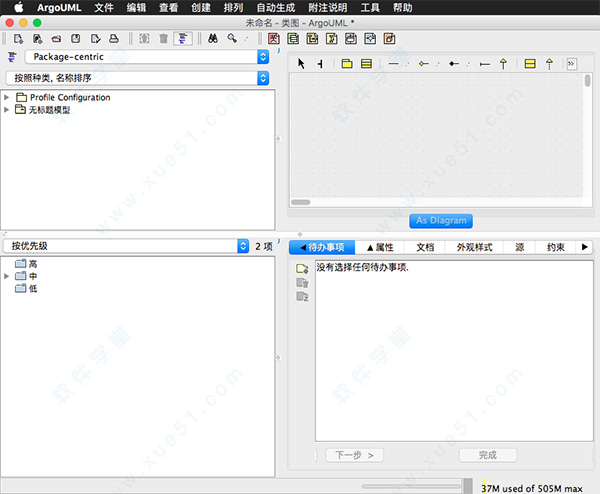Image resolution: width=600 pixels, height=494 pixels.
Task: Expand the Profile Configuration tree node
Action: tap(7, 98)
